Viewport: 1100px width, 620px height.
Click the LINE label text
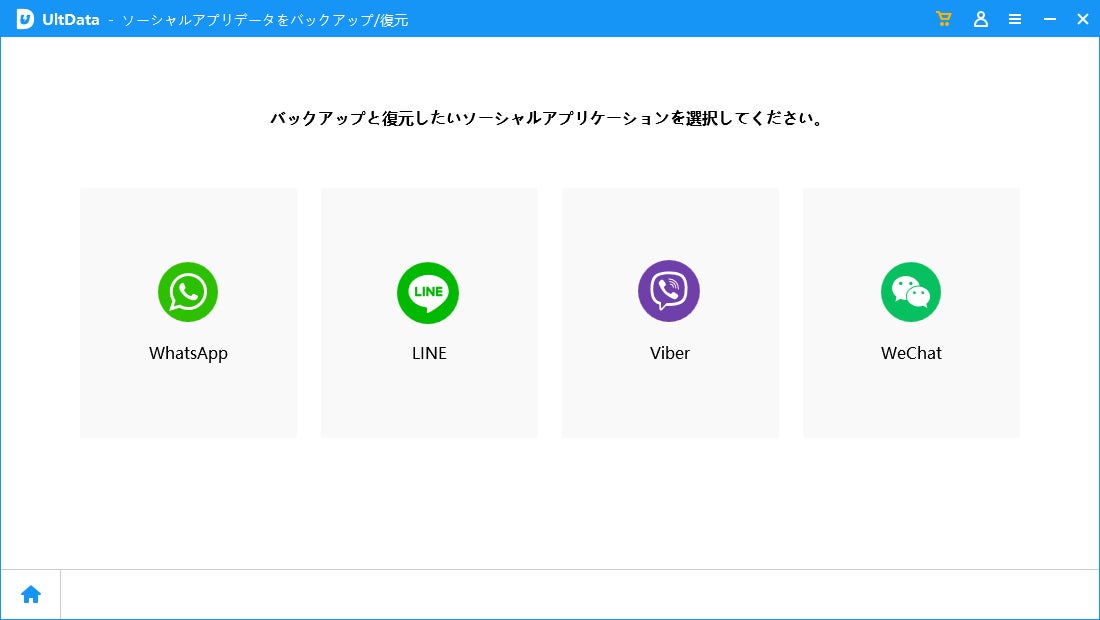pos(429,353)
